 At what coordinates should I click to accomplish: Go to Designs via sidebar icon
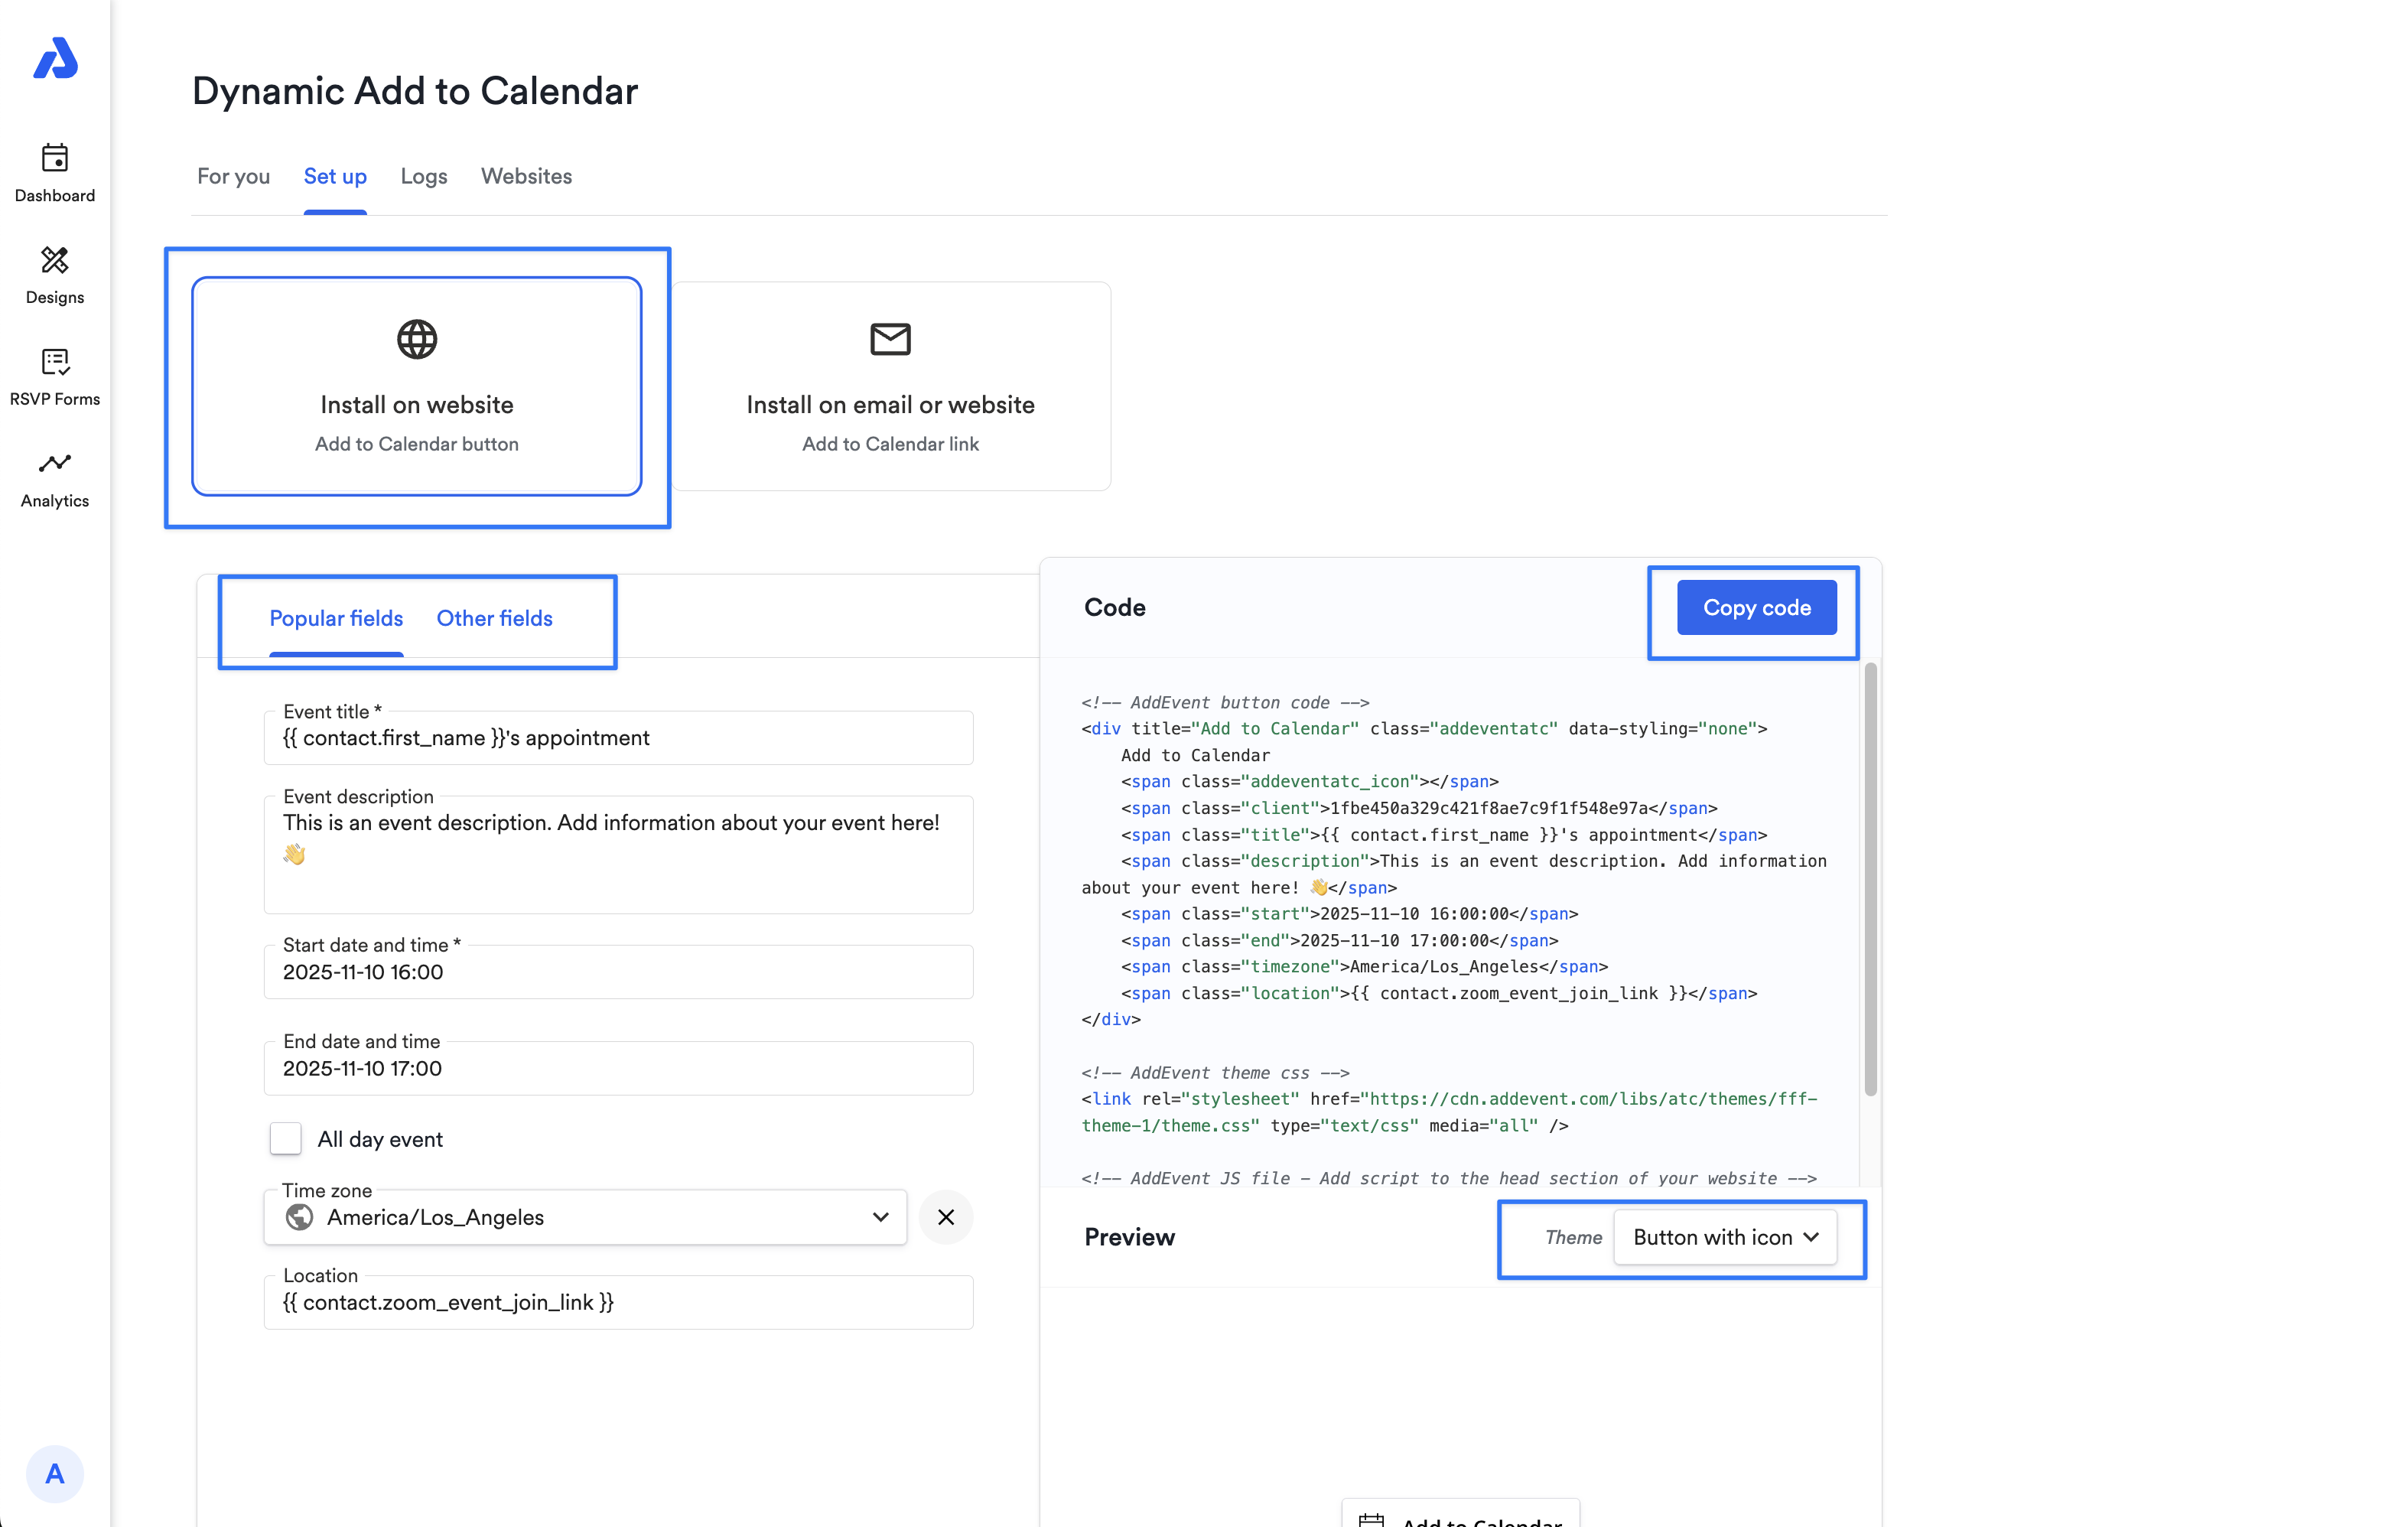point(55,260)
